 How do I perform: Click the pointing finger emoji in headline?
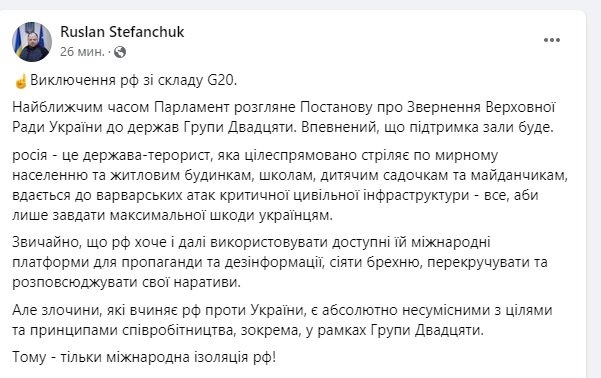[x=20, y=81]
